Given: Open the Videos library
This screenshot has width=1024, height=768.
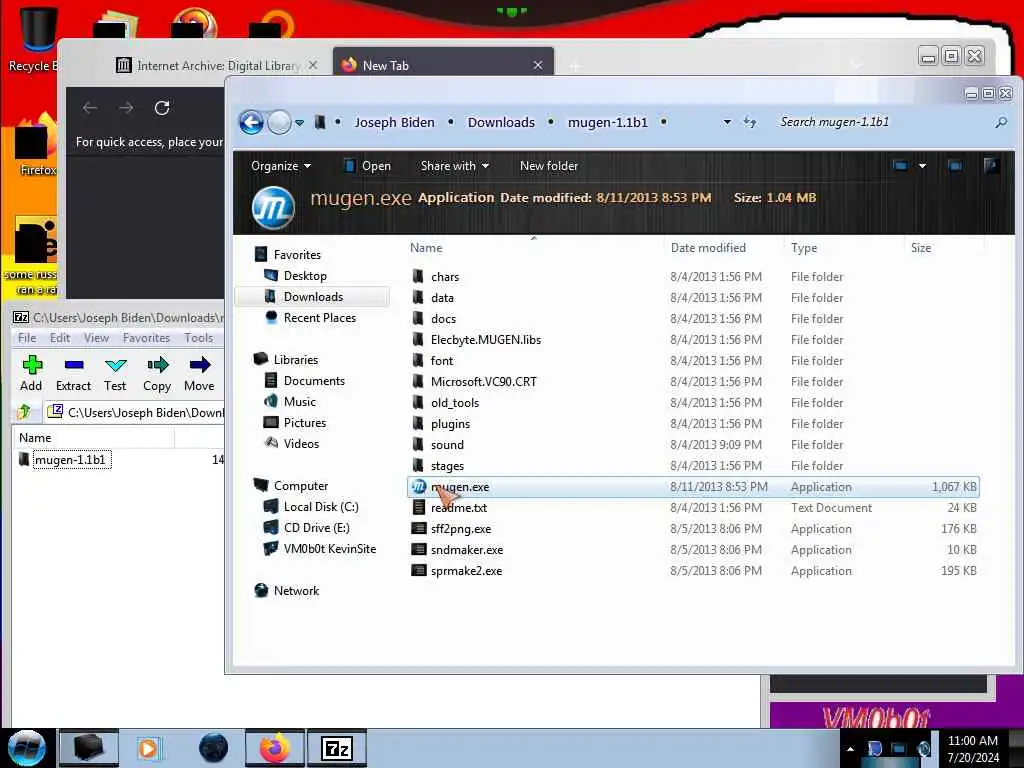Looking at the screenshot, I should (x=301, y=443).
